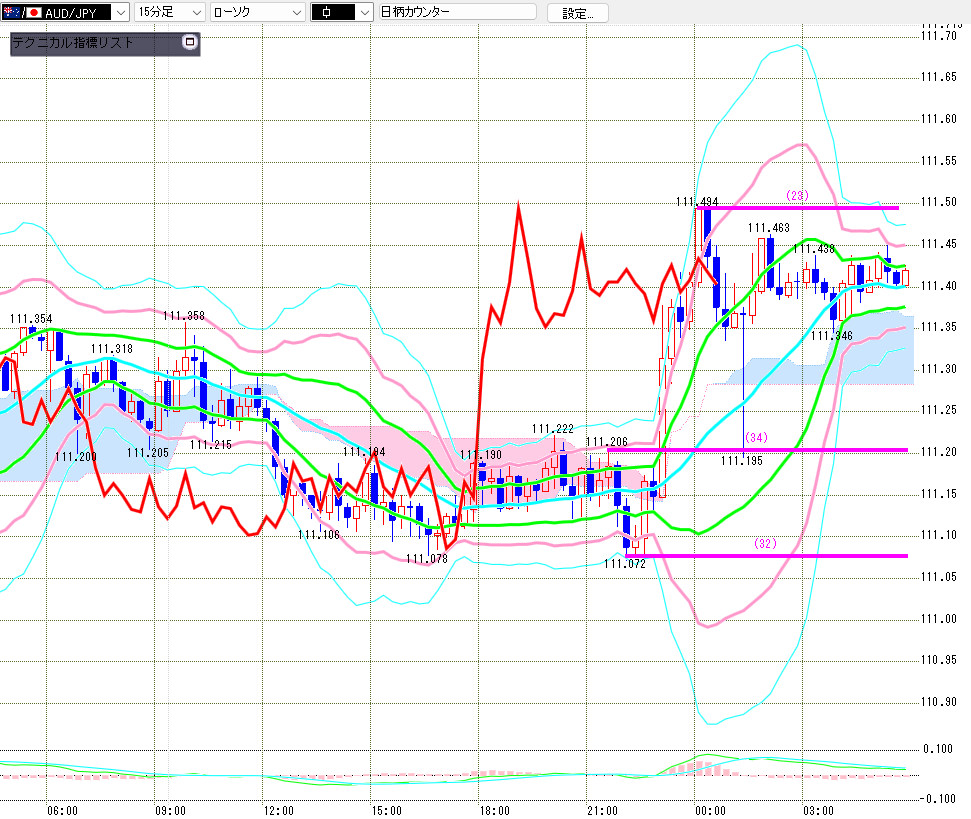
Task: Click the 09:00 time axis label
Action: tap(170, 810)
